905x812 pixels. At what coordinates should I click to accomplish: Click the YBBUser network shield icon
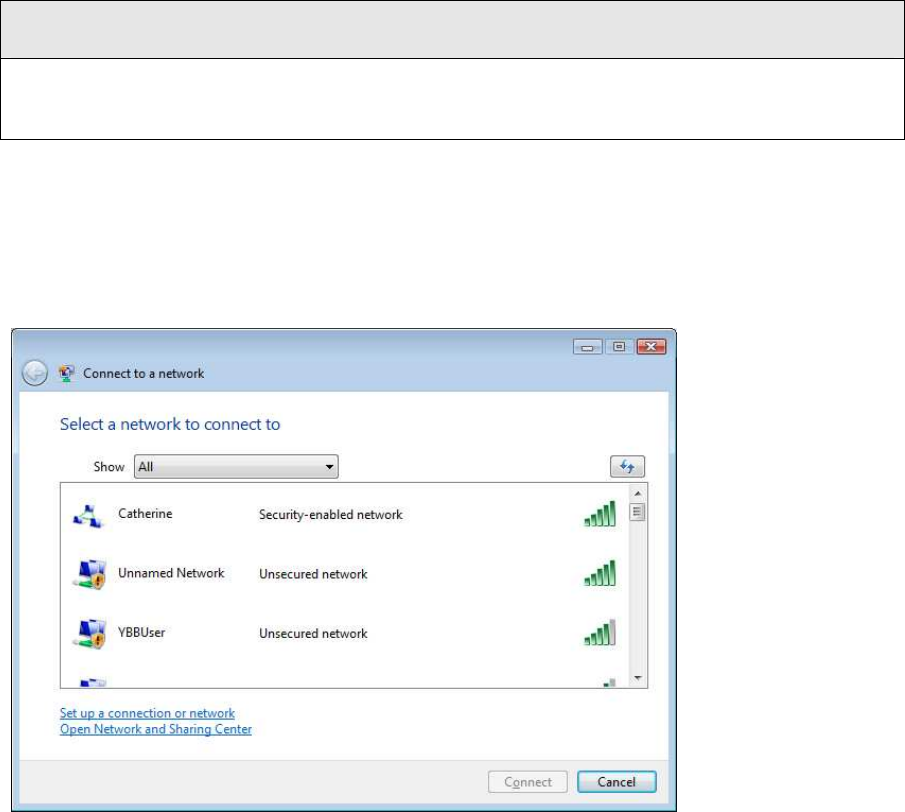tap(89, 634)
